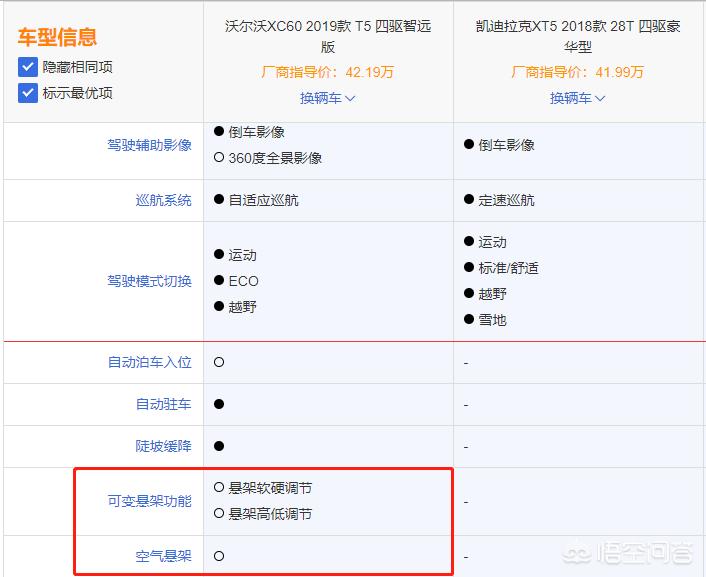Open the 驾驶模式切换 spec link

point(149,281)
